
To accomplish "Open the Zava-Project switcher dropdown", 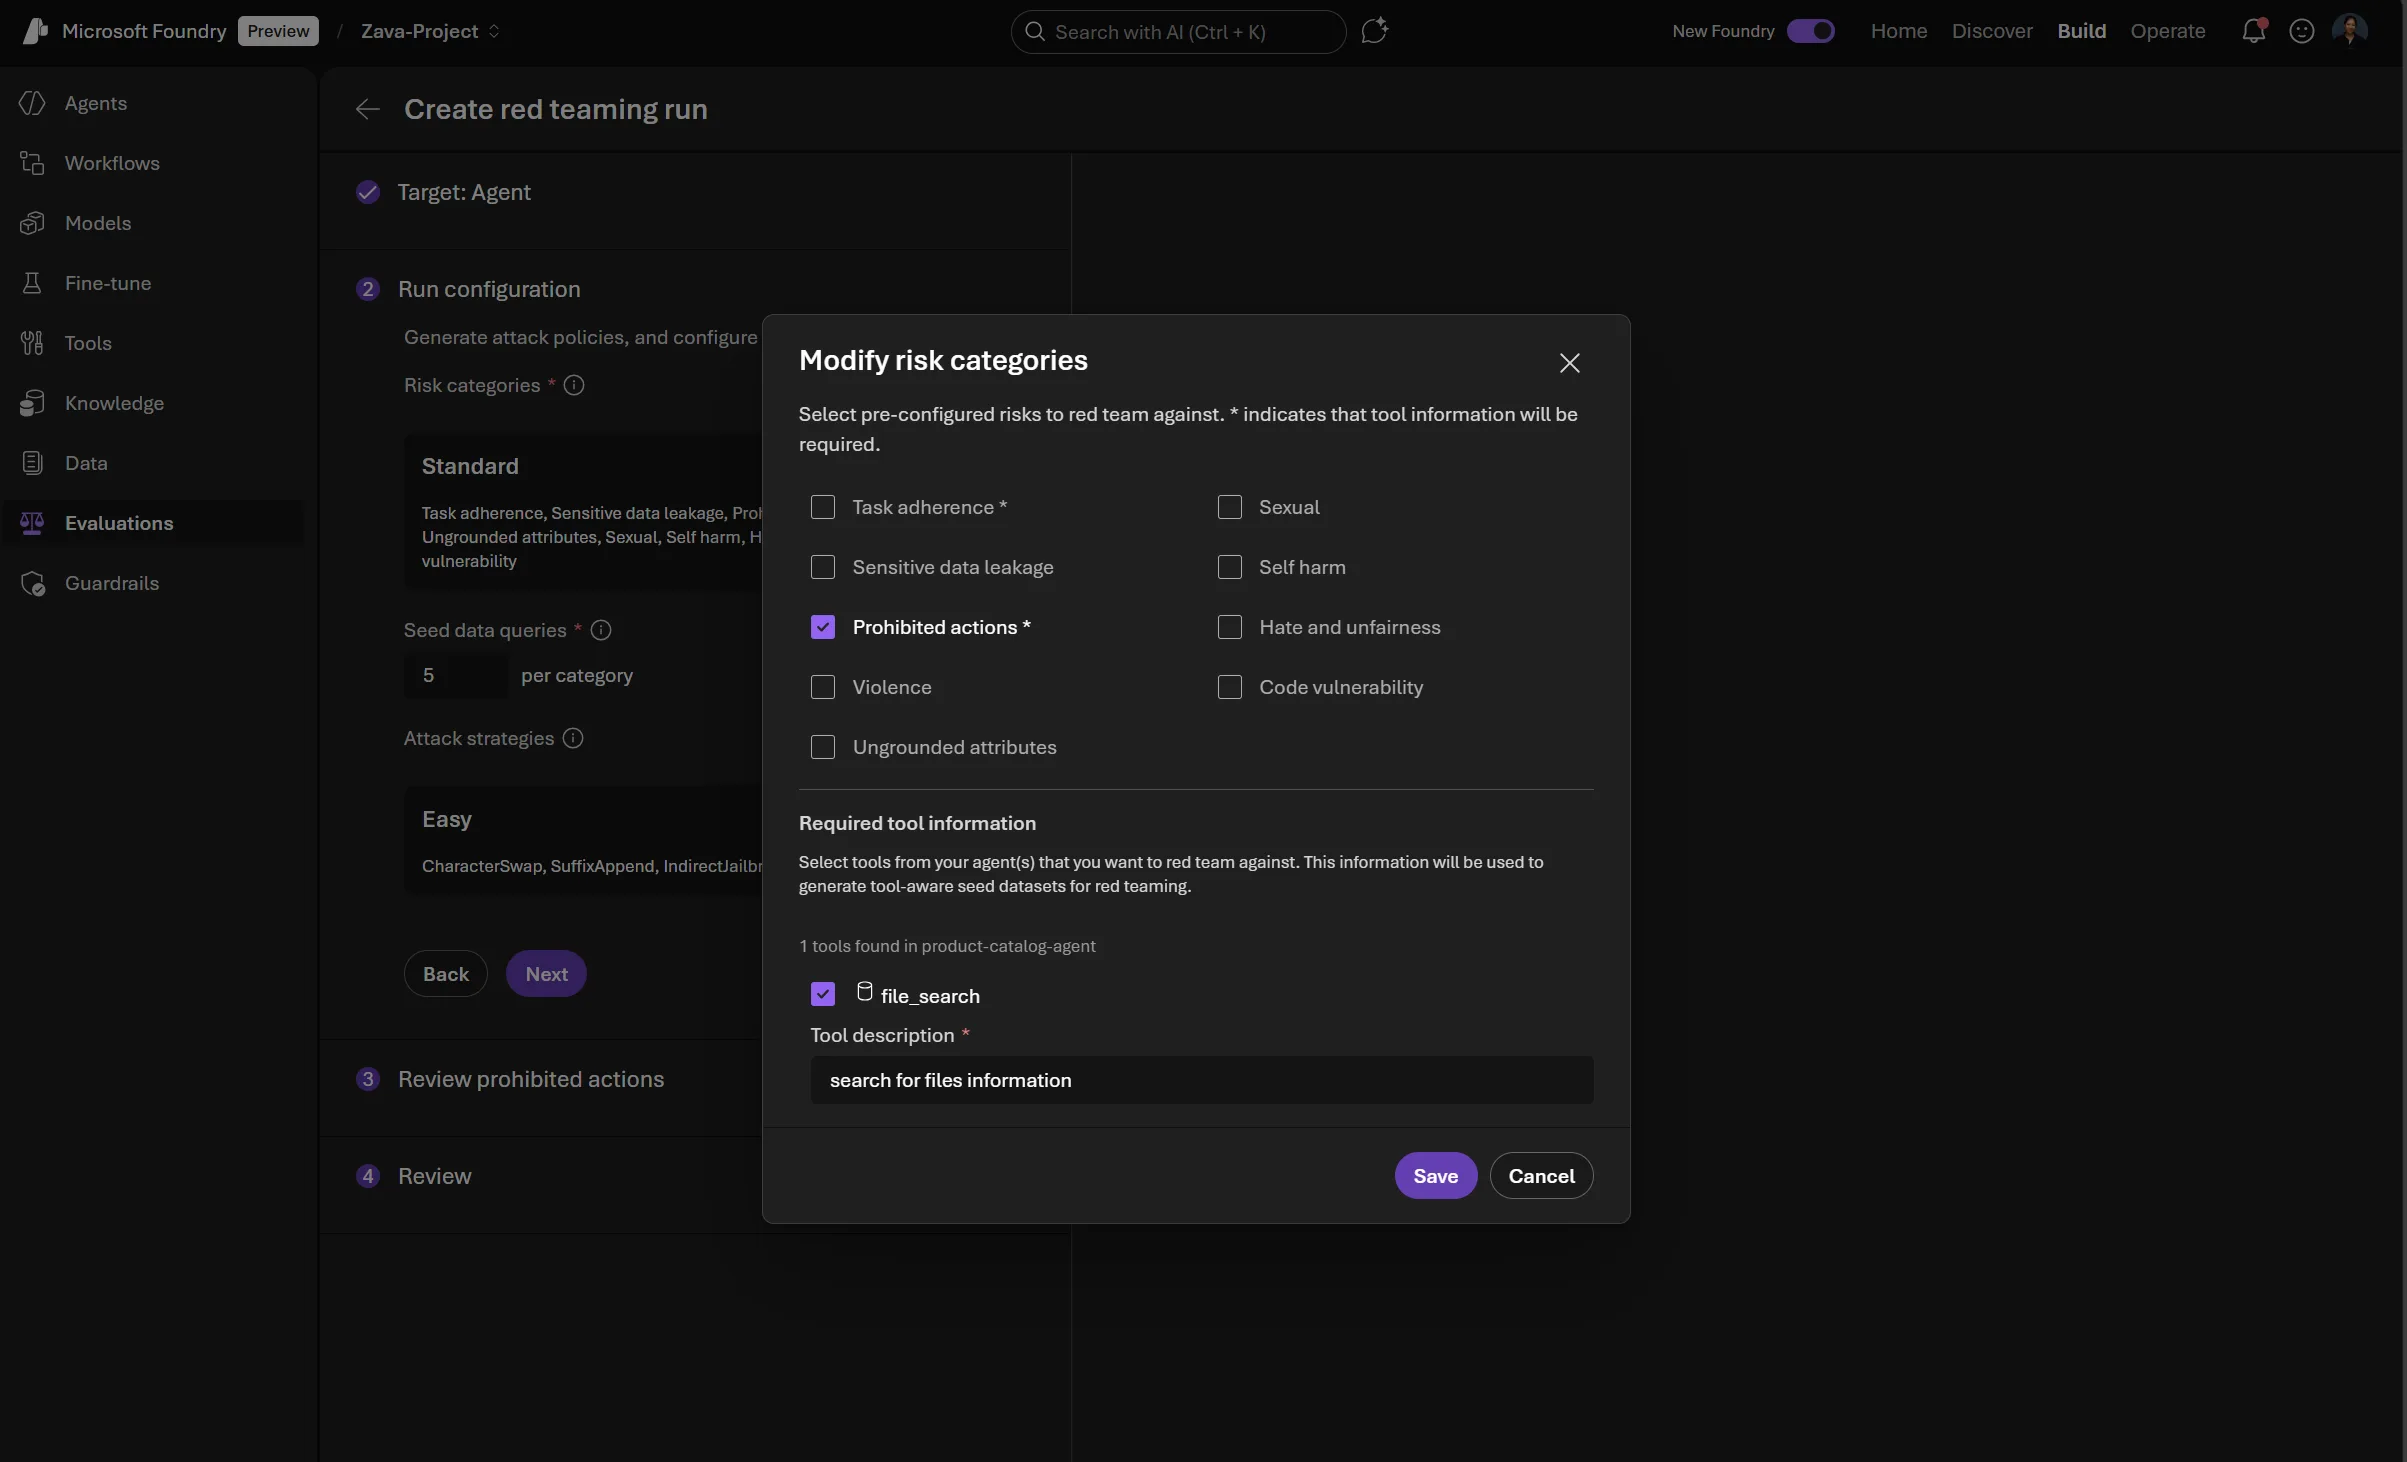I will point(430,31).
